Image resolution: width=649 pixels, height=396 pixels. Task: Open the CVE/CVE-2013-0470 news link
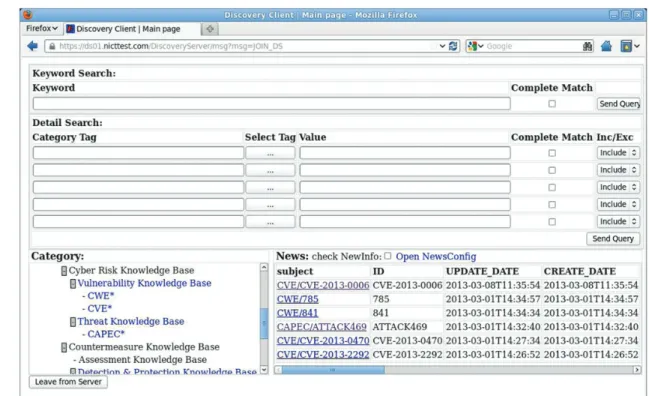(x=323, y=341)
